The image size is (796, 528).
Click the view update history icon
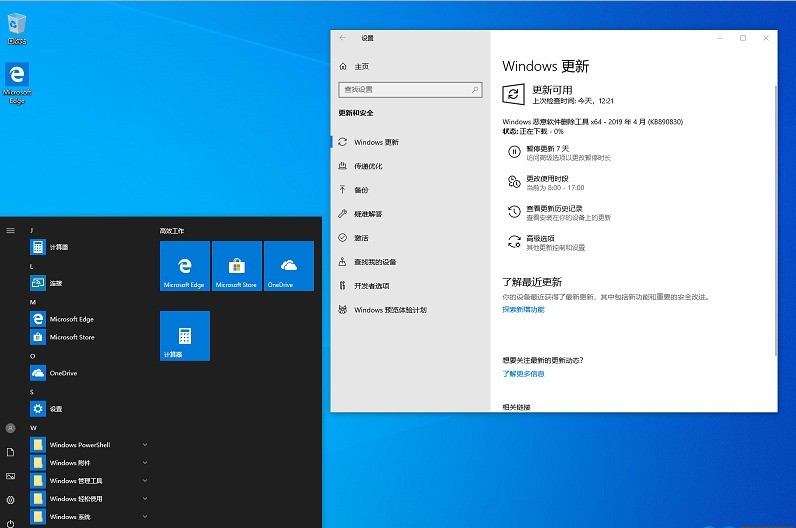tap(514, 212)
